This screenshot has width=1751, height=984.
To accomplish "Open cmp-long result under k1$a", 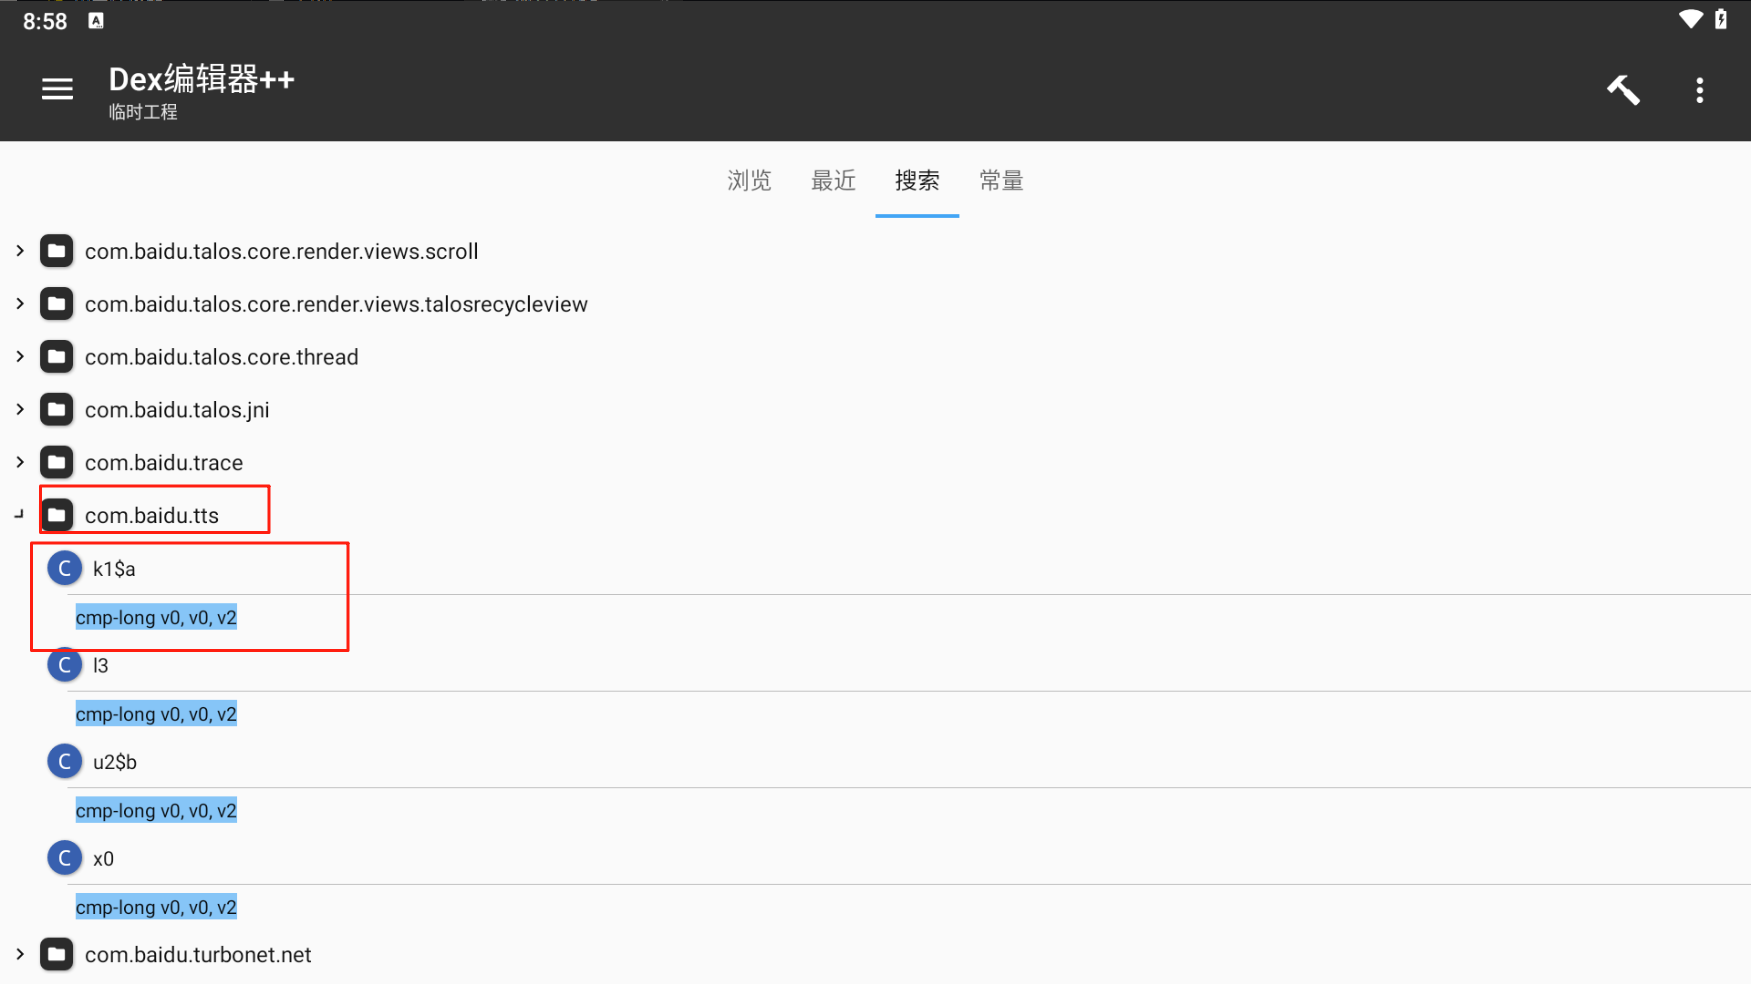I will (x=156, y=617).
